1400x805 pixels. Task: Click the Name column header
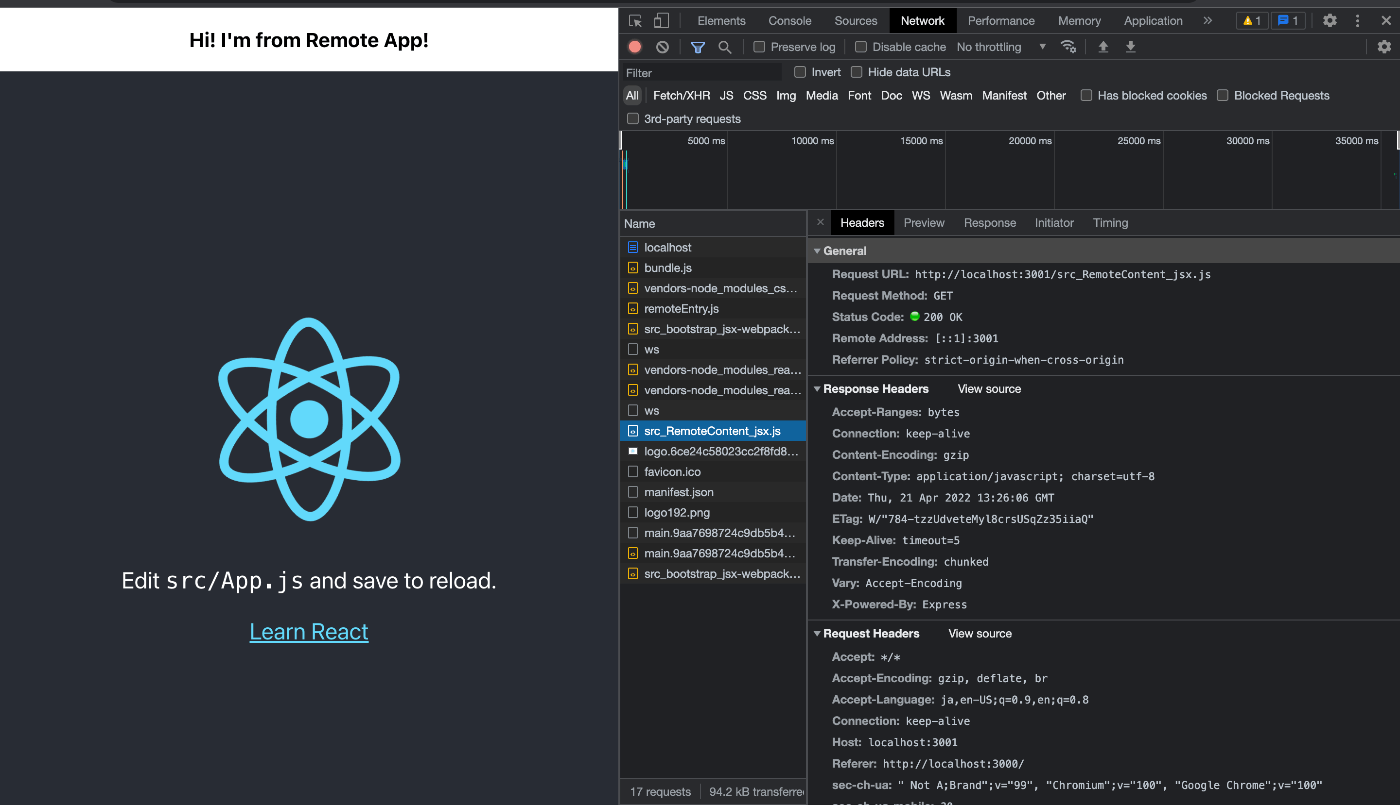(x=712, y=224)
